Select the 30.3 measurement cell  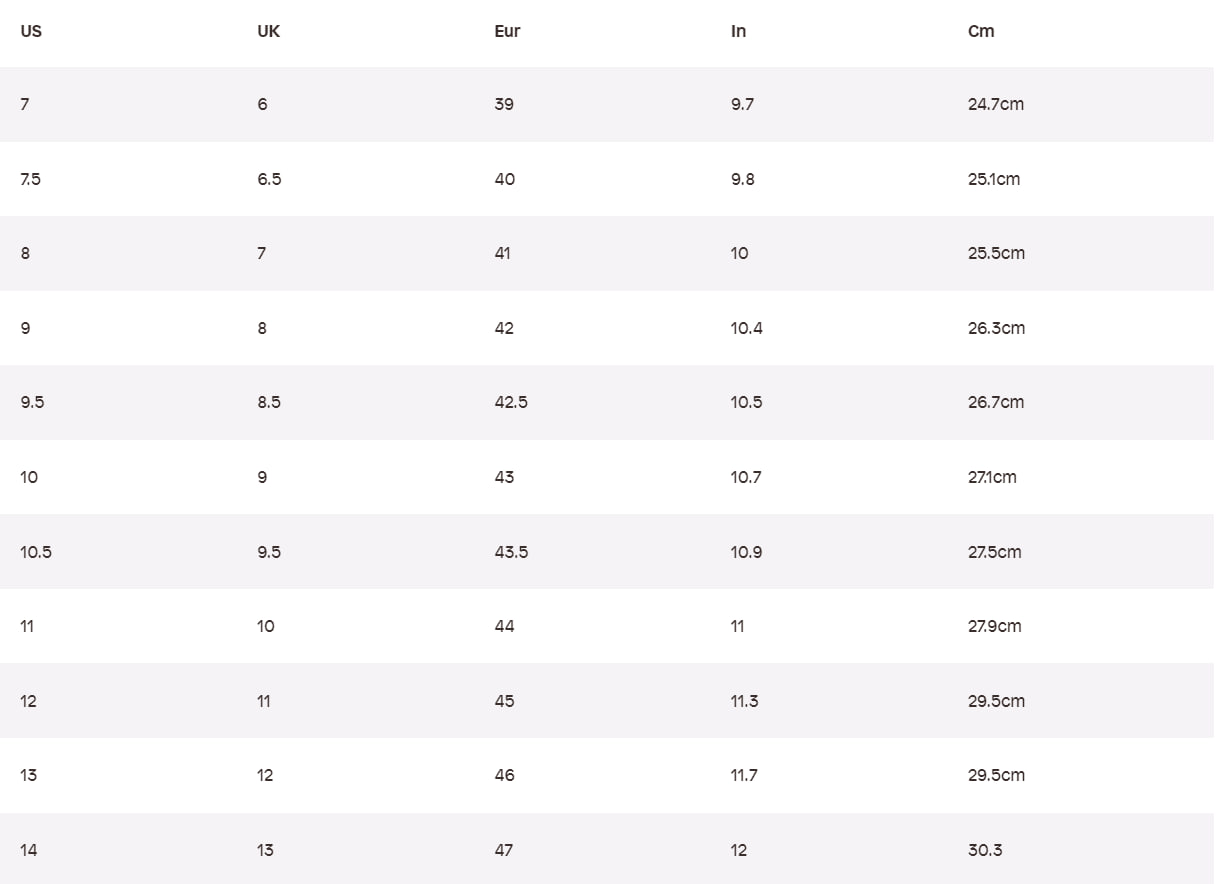pos(985,850)
